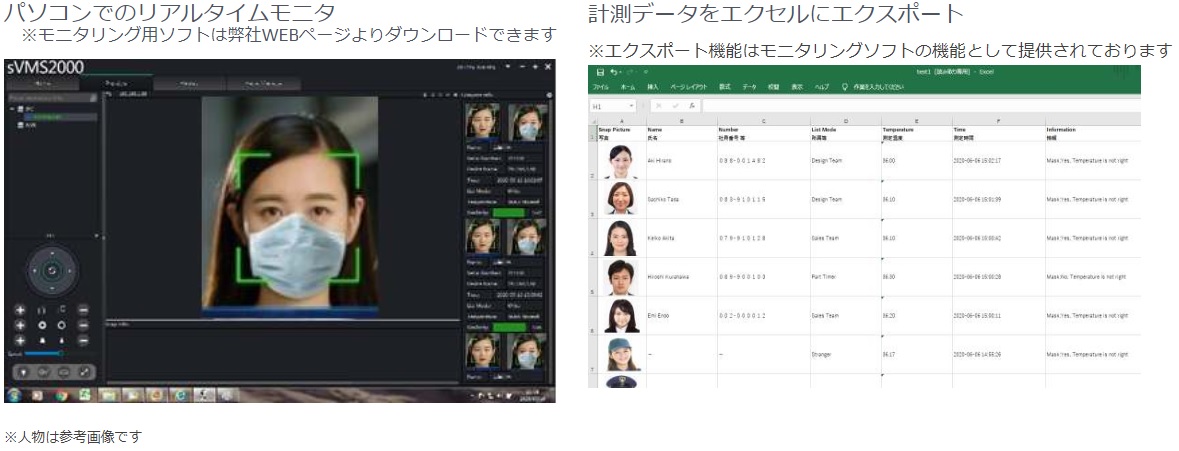
Task: Click search icon in sVMS2000 device search box
Action: point(94,98)
